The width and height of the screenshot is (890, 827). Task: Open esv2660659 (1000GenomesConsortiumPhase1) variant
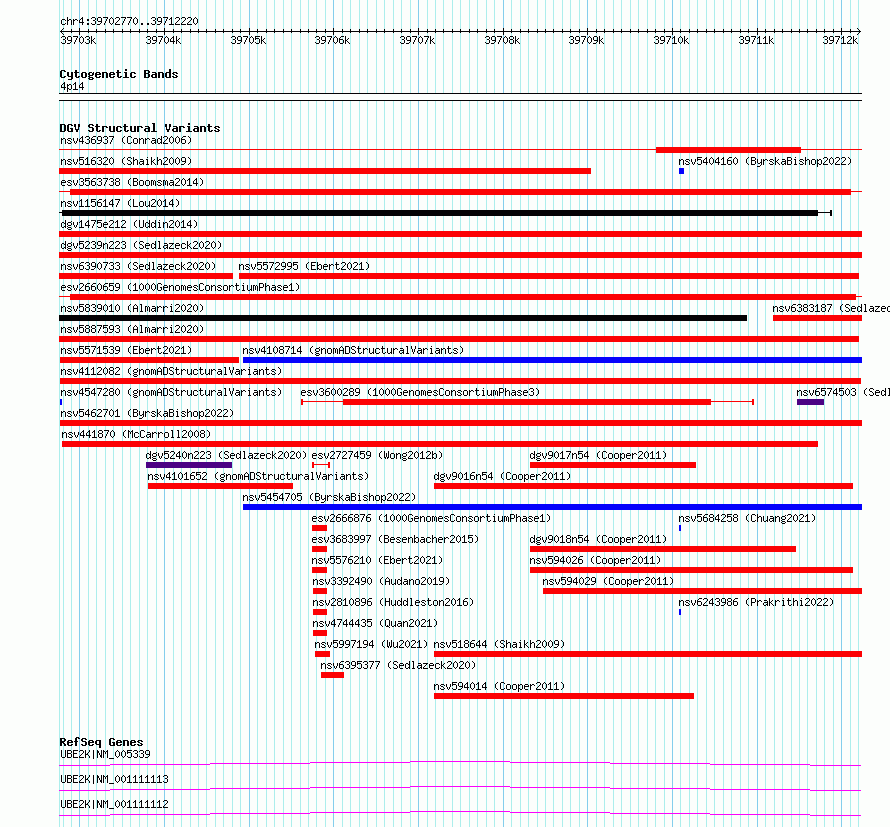point(180,287)
